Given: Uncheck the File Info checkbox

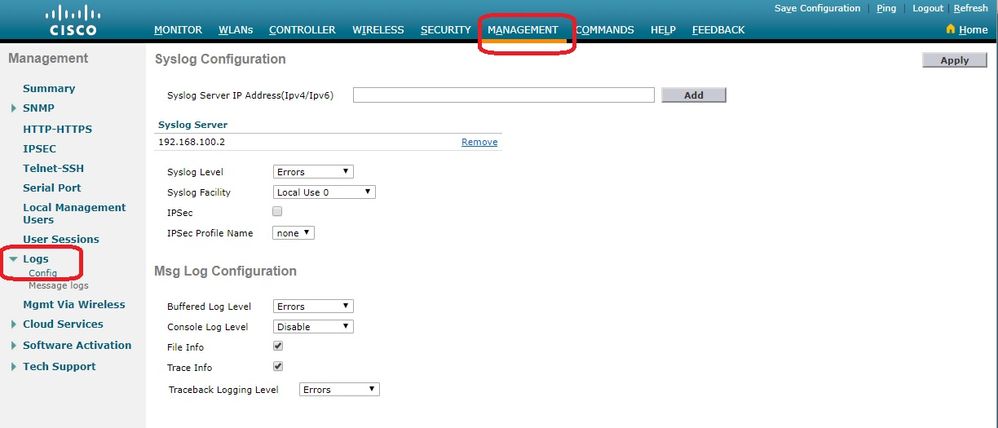Looking at the screenshot, I should click(x=278, y=346).
